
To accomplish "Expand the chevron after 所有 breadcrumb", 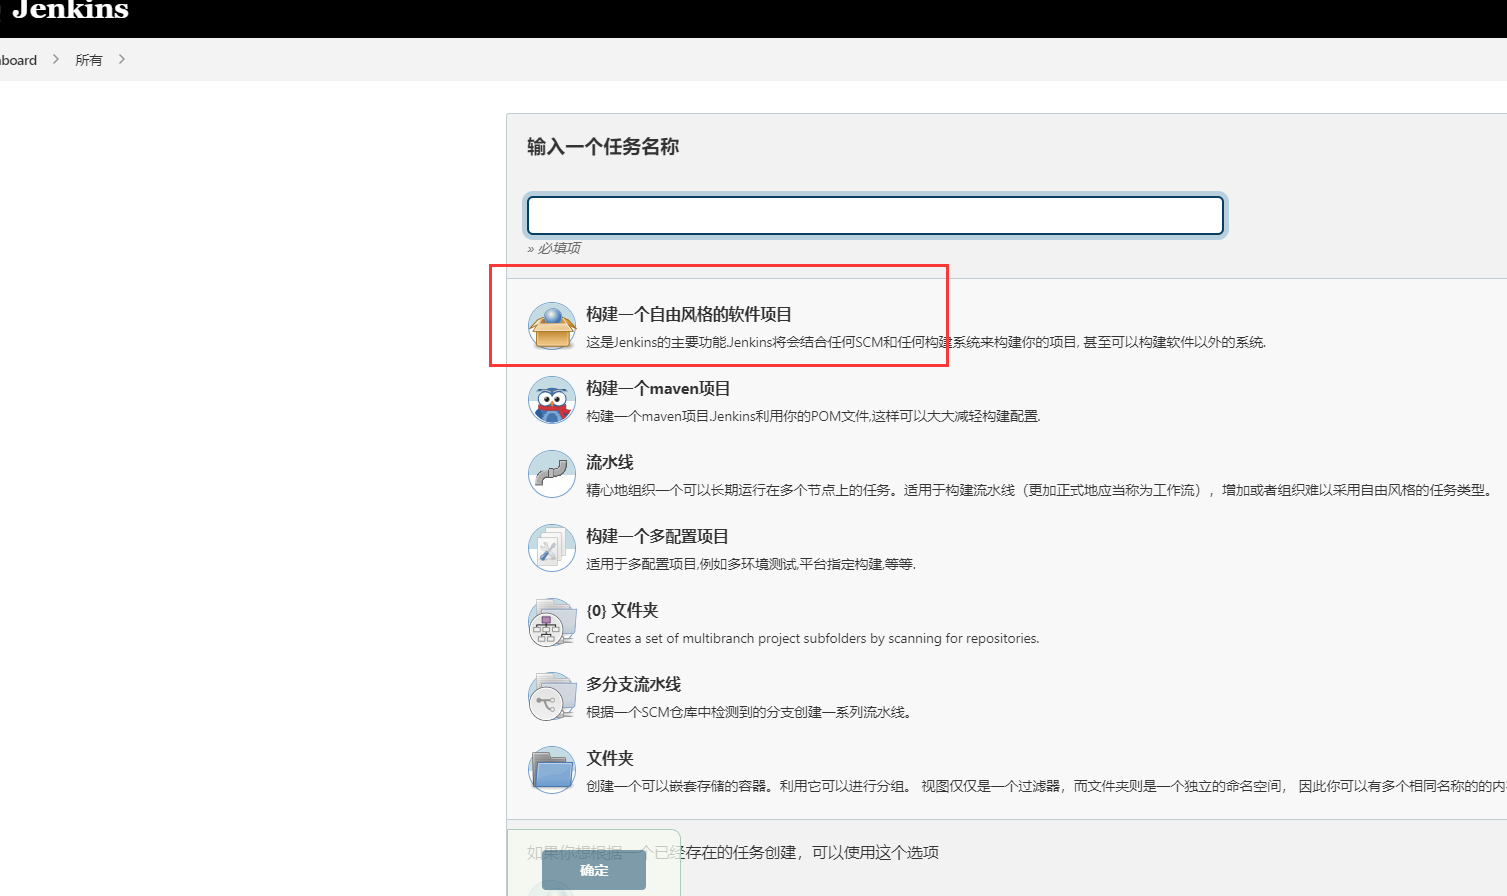I will [x=122, y=60].
